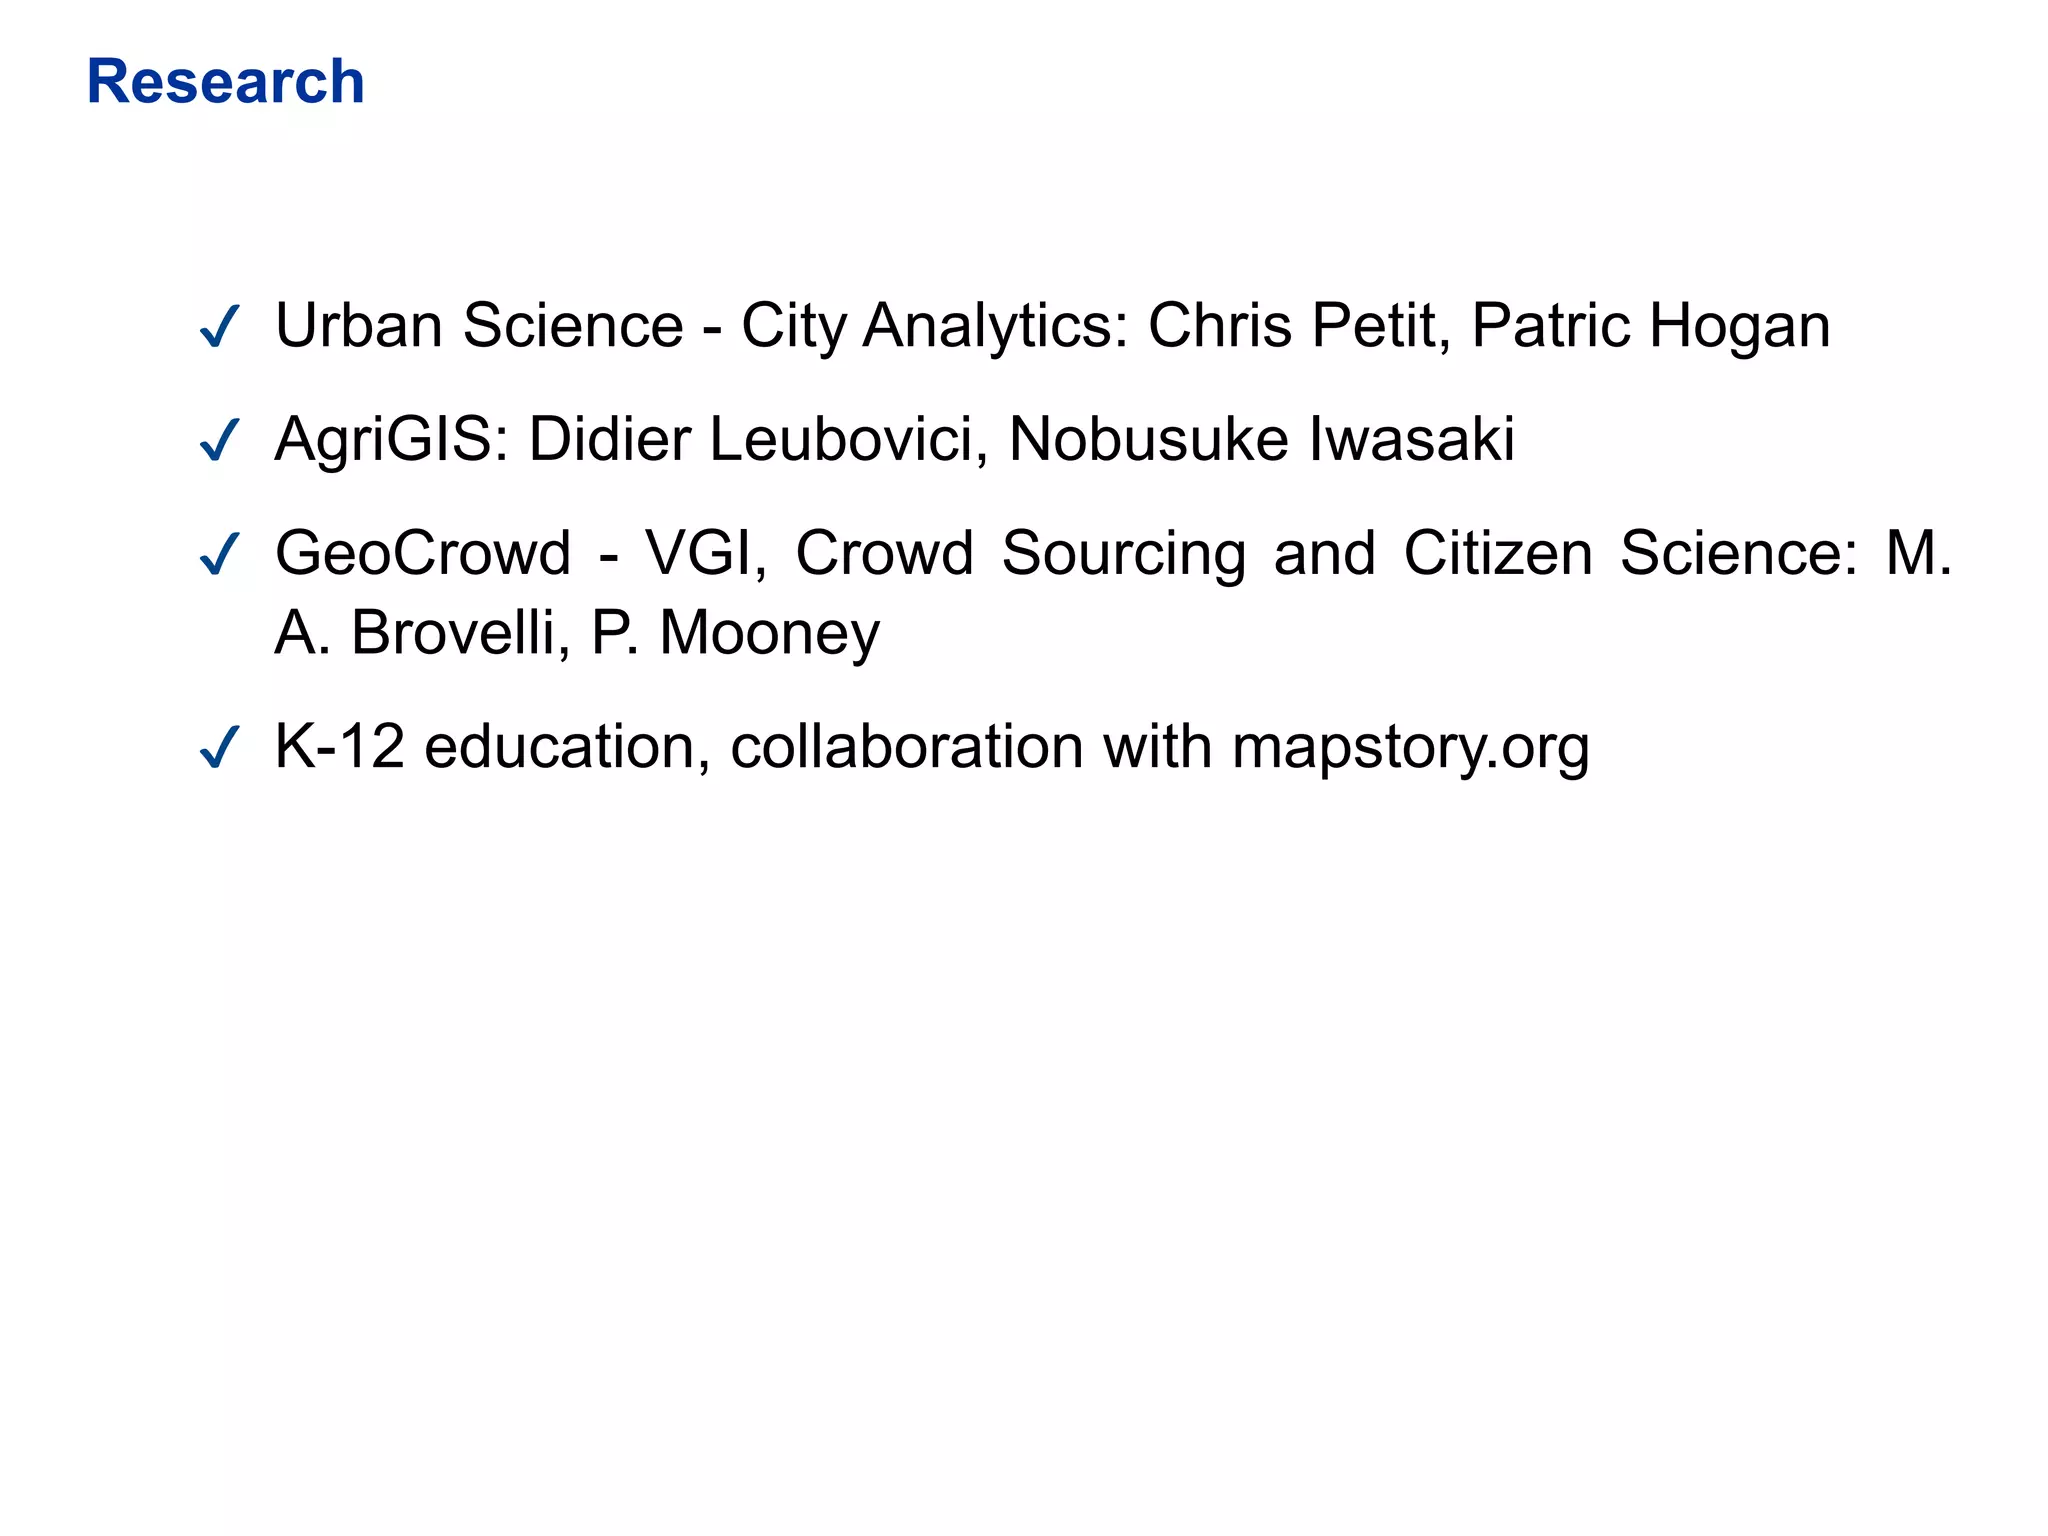2048x1536 pixels.
Task: Click the name P. Mooney
Action: (735, 634)
